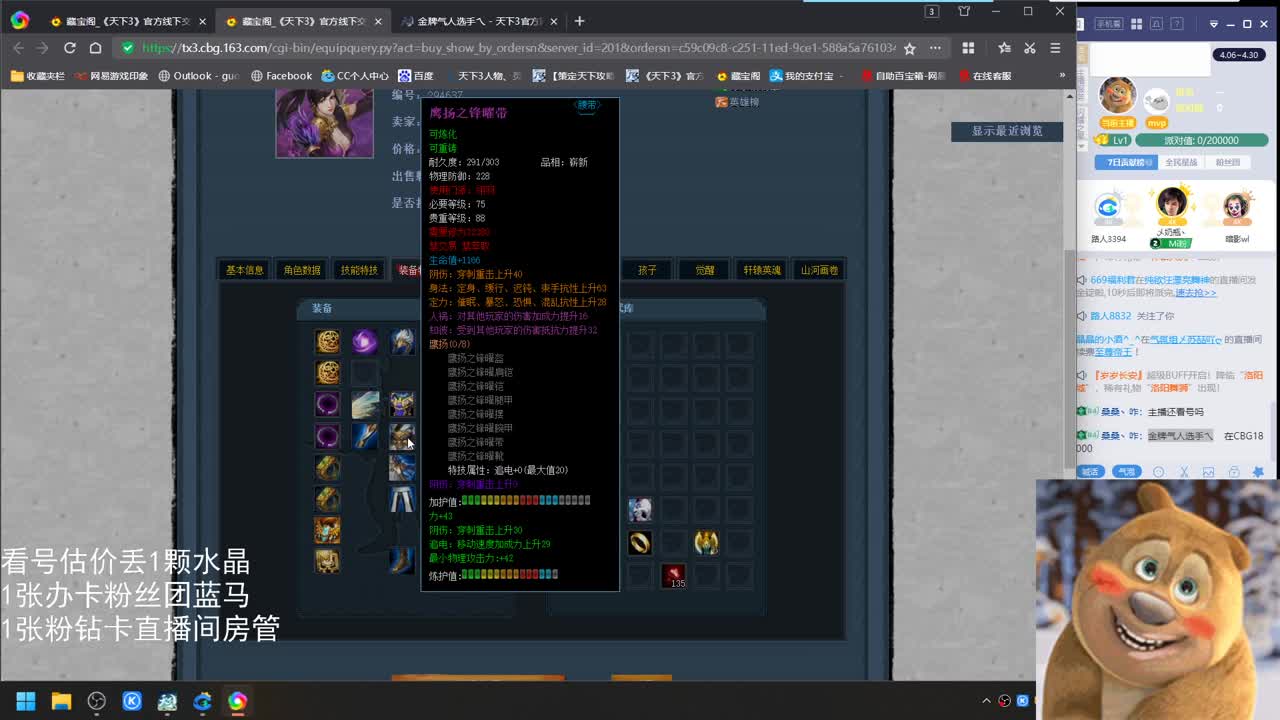Click the scissors icon in chat toolbar

[x=1184, y=472]
